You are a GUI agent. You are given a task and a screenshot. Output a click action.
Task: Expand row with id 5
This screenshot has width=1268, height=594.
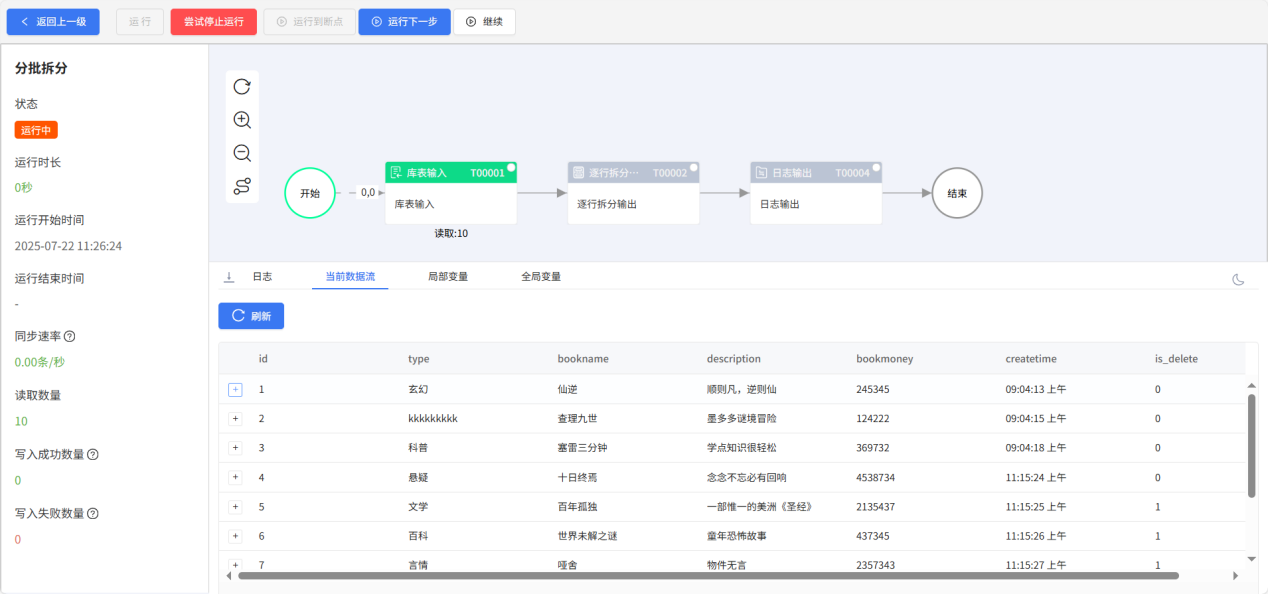coord(236,506)
